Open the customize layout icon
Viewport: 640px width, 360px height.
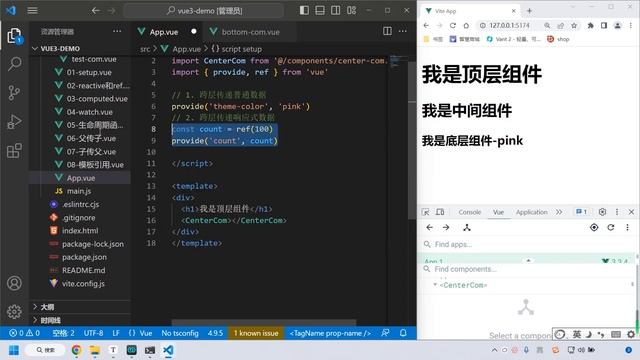pos(351,11)
